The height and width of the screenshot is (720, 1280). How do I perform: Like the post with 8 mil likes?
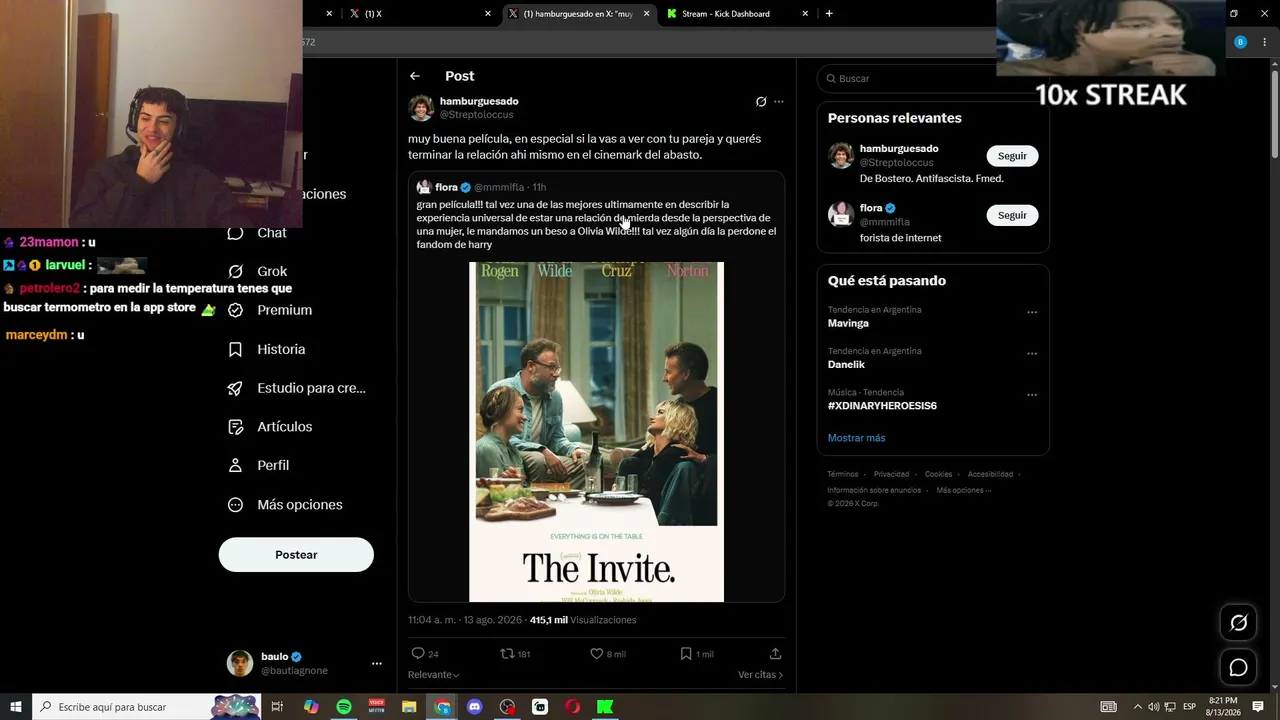607,654
